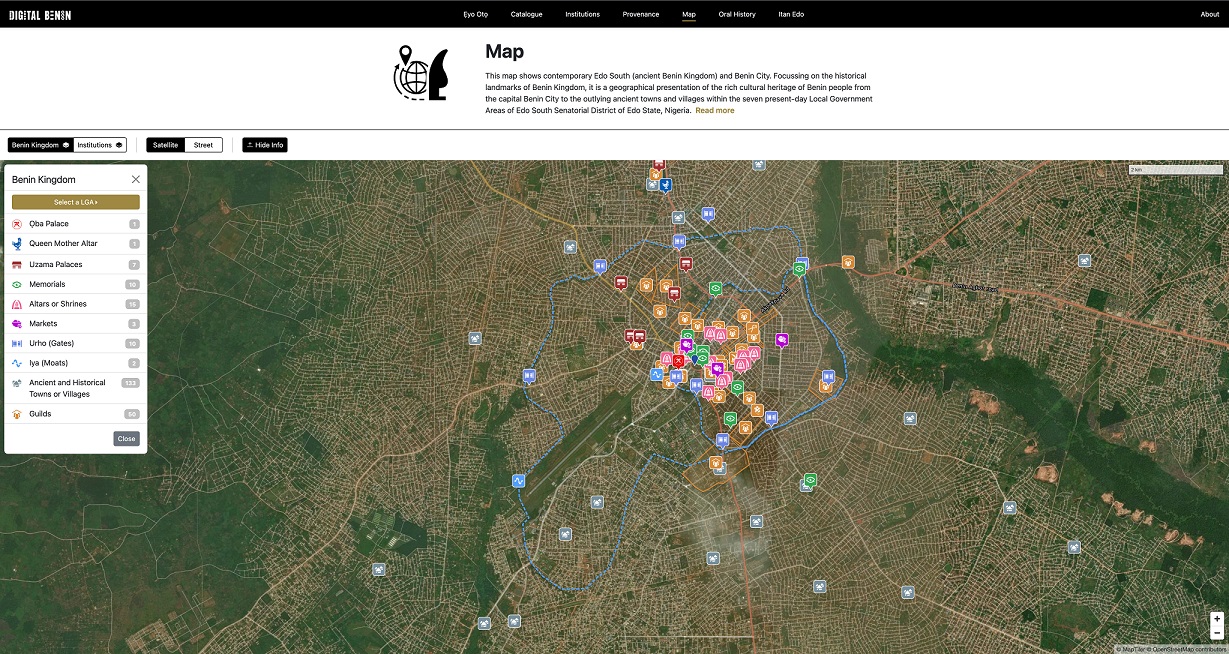Collapse the header with Hide Info
The height and width of the screenshot is (654, 1229).
[265, 145]
